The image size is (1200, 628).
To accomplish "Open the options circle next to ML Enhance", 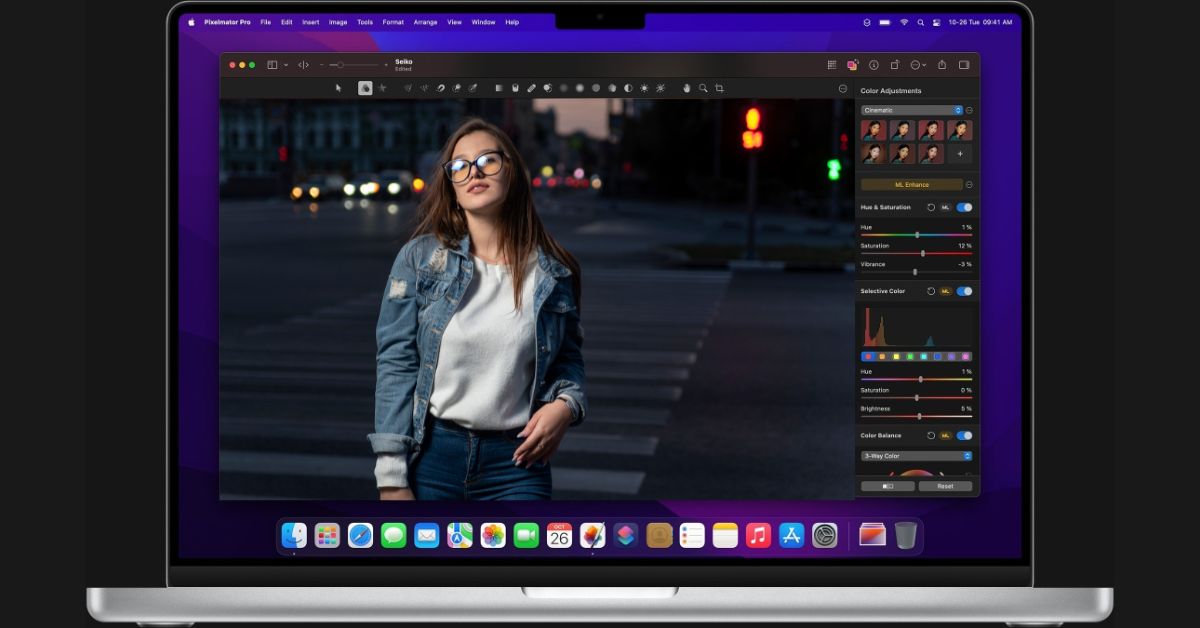I will (969, 184).
